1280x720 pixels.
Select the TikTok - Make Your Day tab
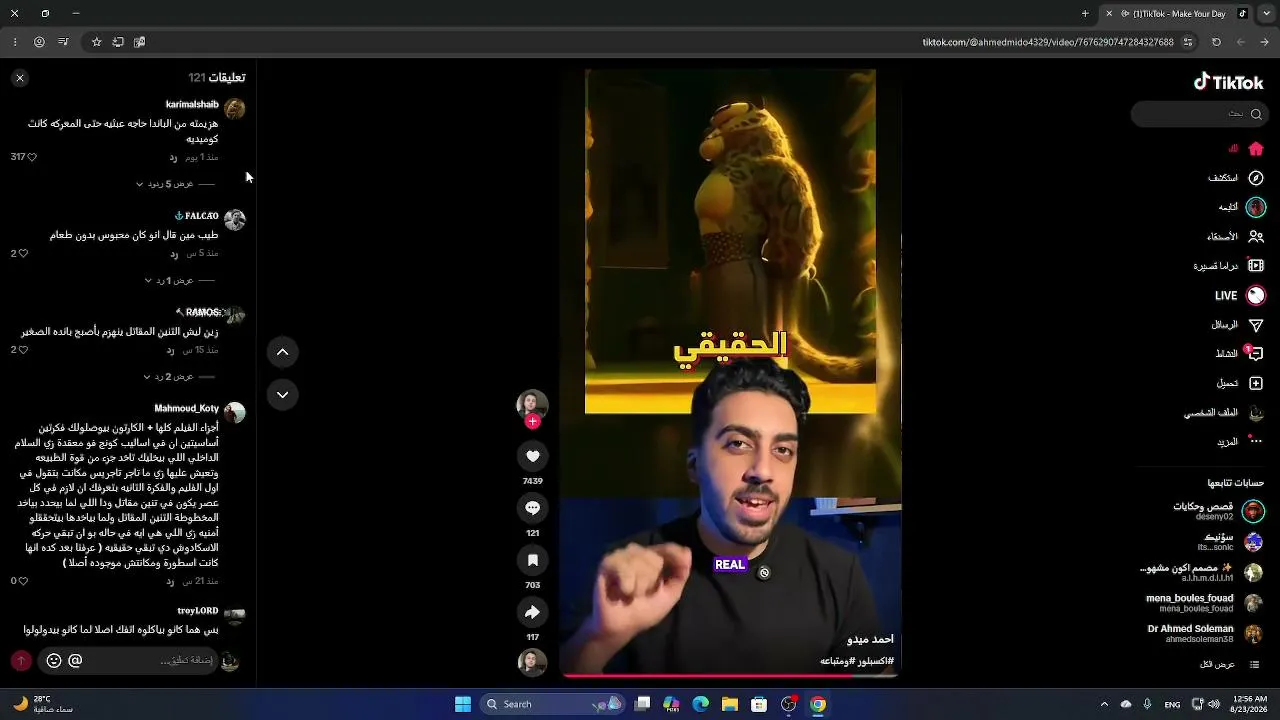coord(1176,14)
